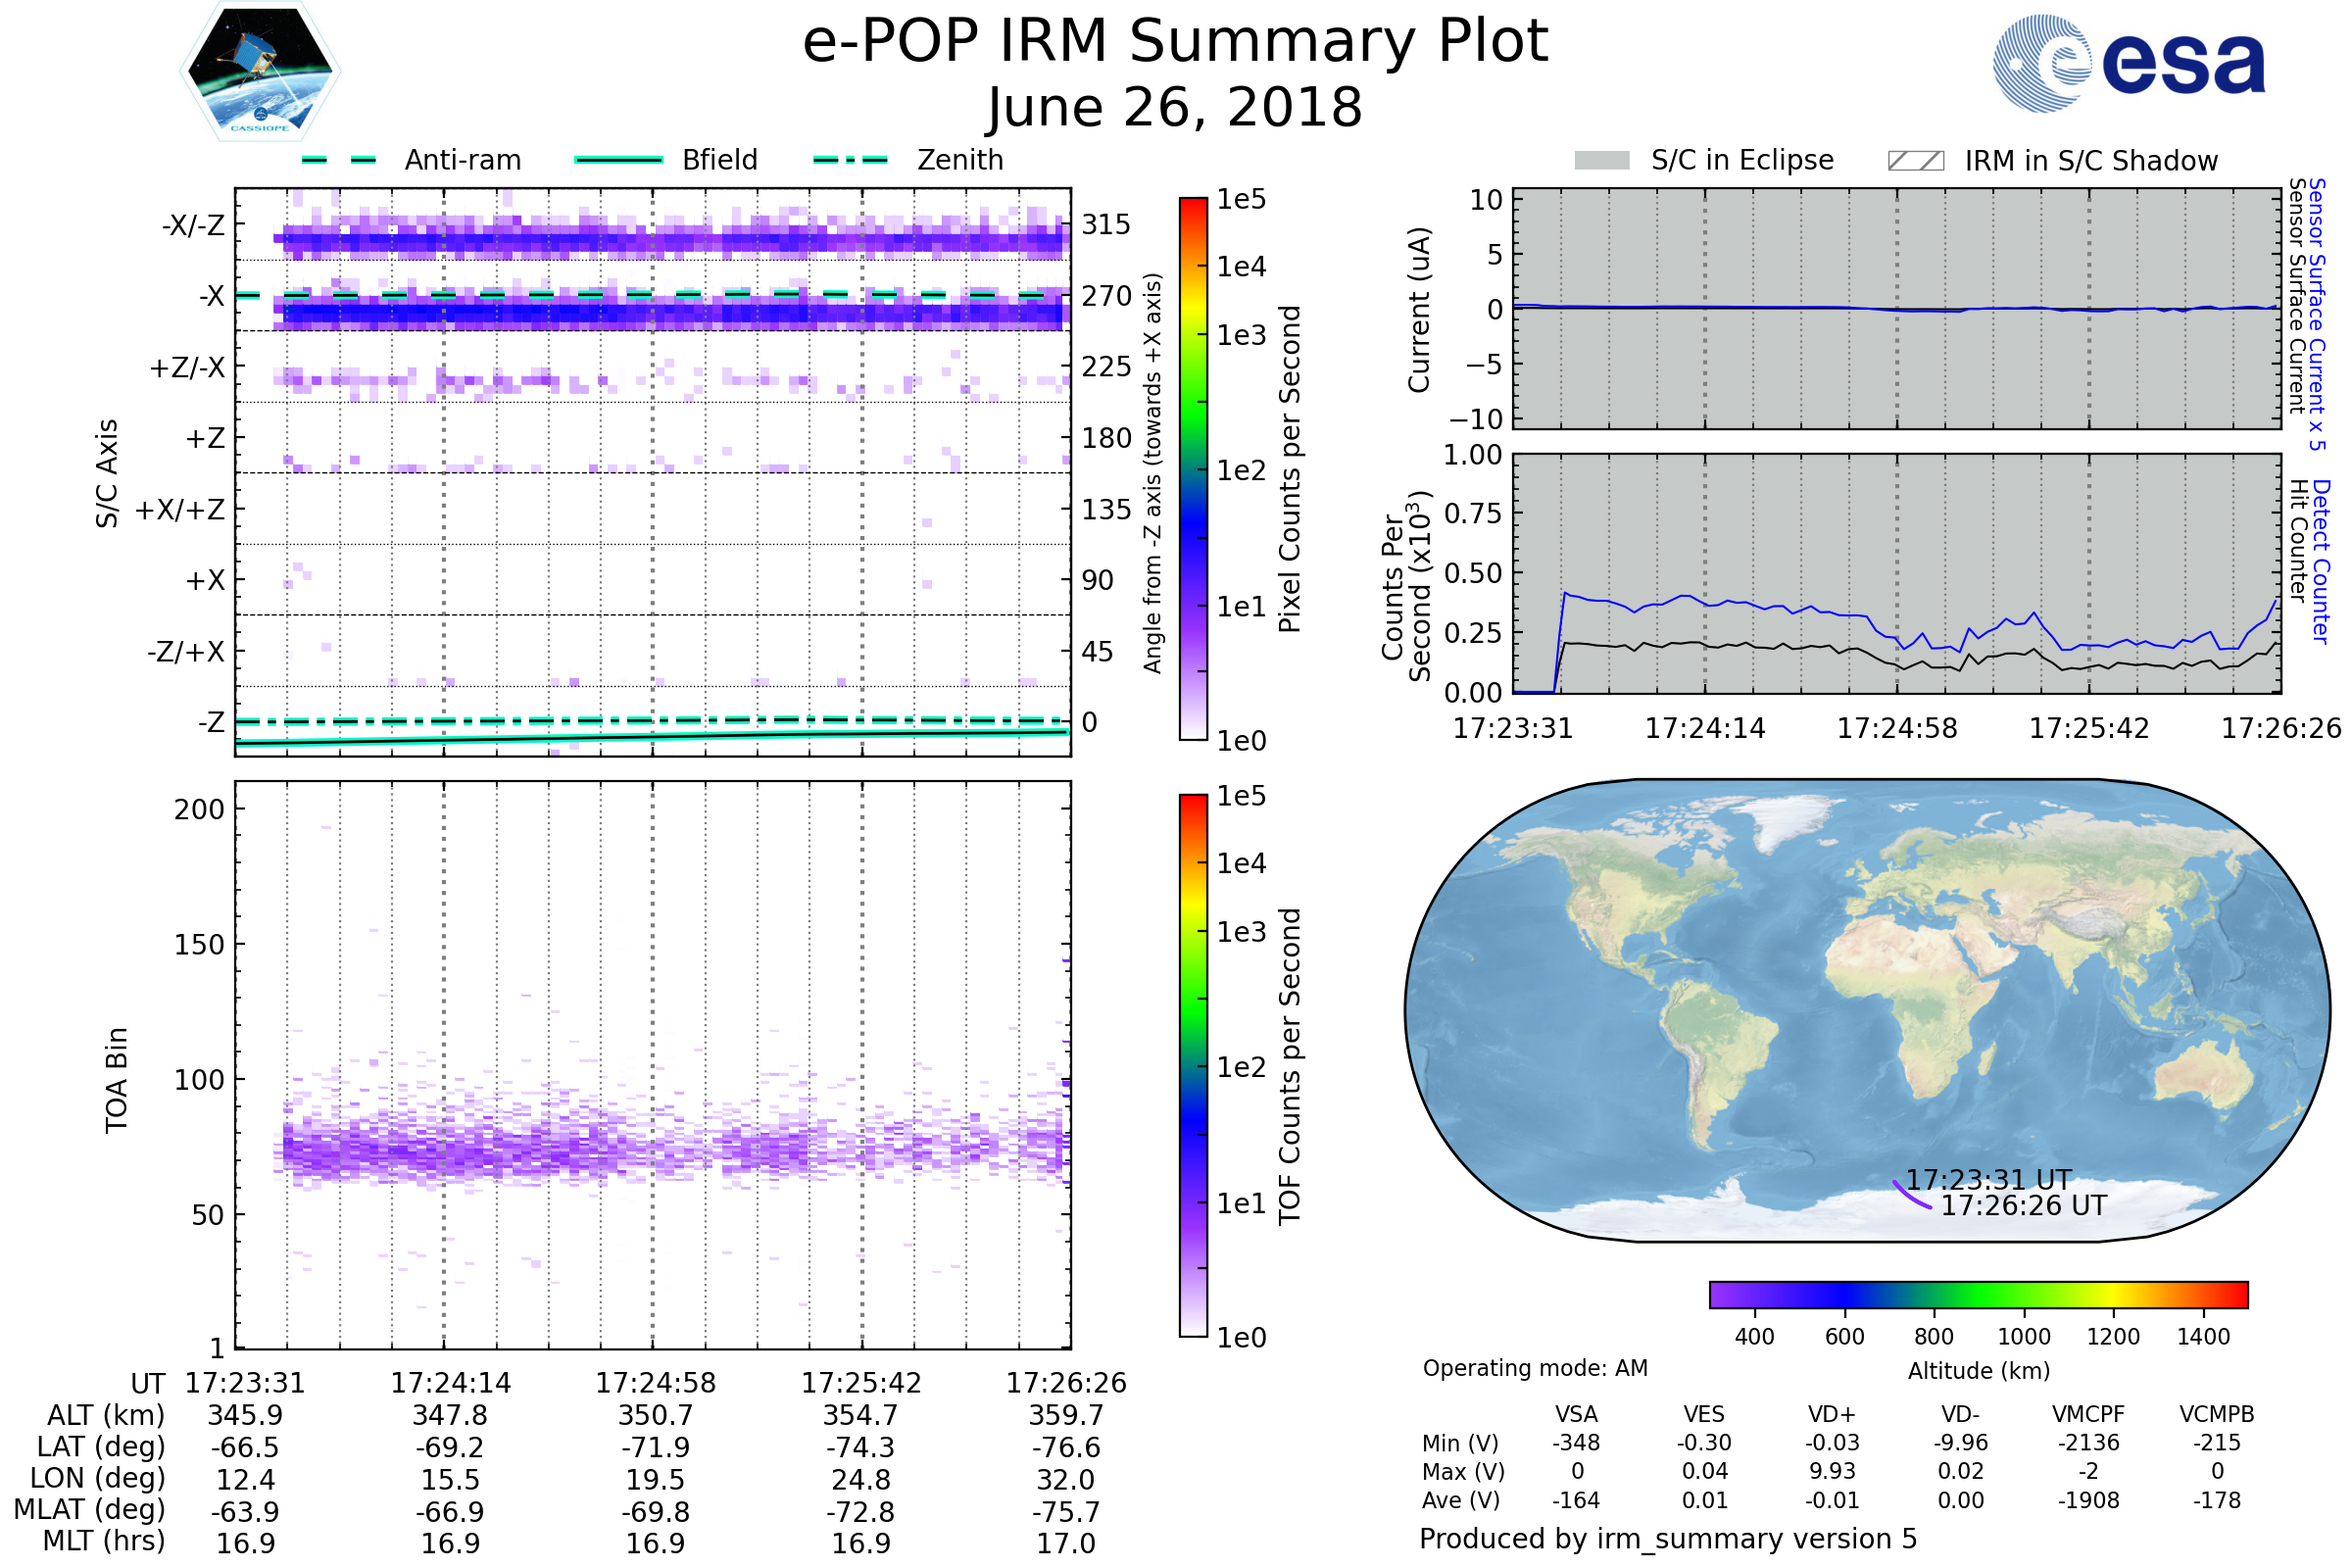Click the e-POP IRM Summary Plot title
This screenshot has height=1568, width=2352.
1175,42
